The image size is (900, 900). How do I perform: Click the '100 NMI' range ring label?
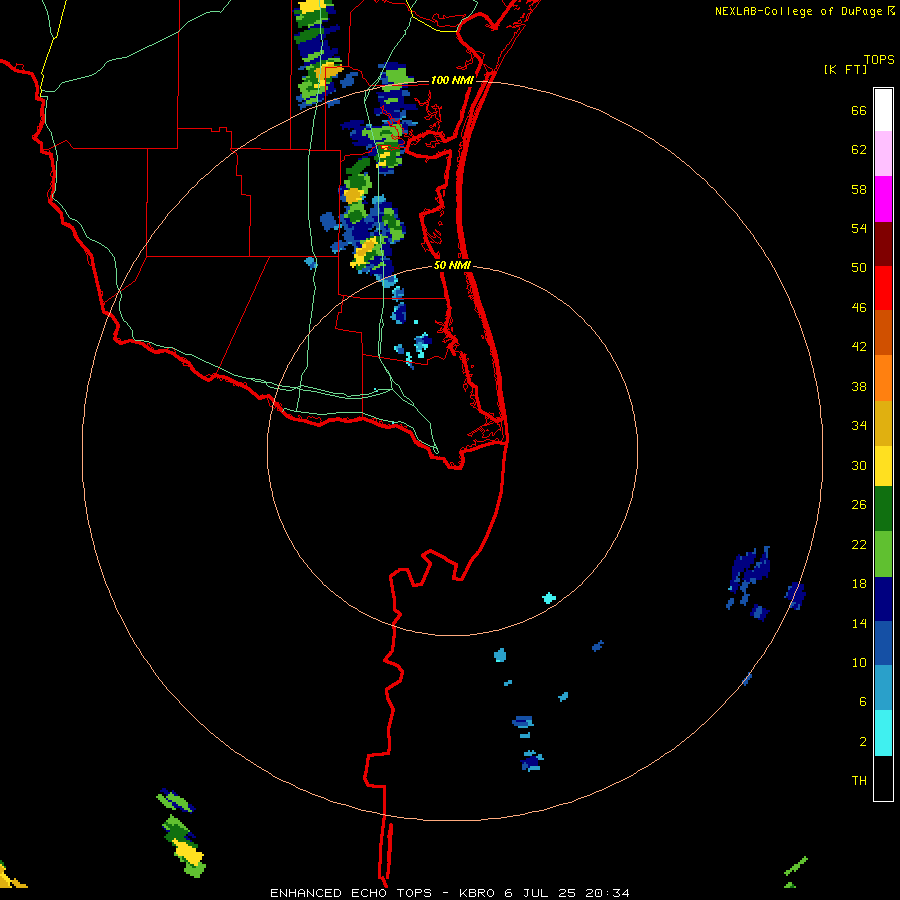click(x=452, y=80)
